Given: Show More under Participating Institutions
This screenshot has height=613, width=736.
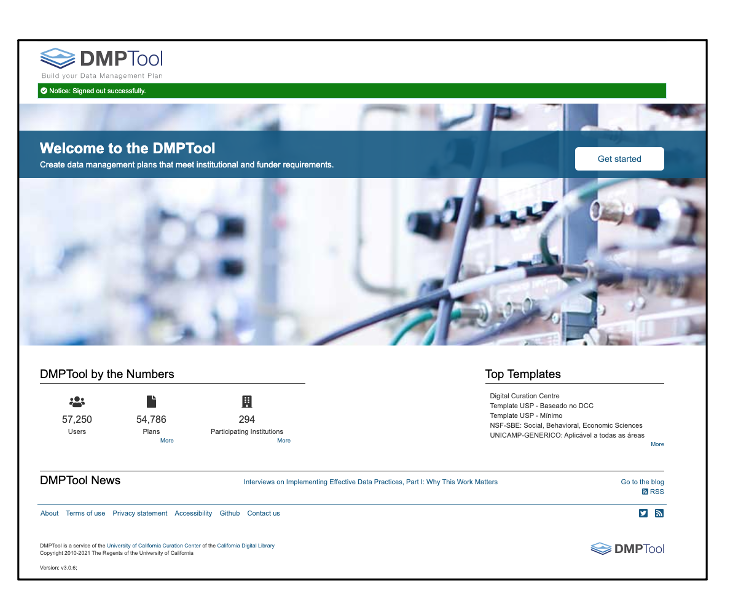Looking at the screenshot, I should [x=284, y=440].
